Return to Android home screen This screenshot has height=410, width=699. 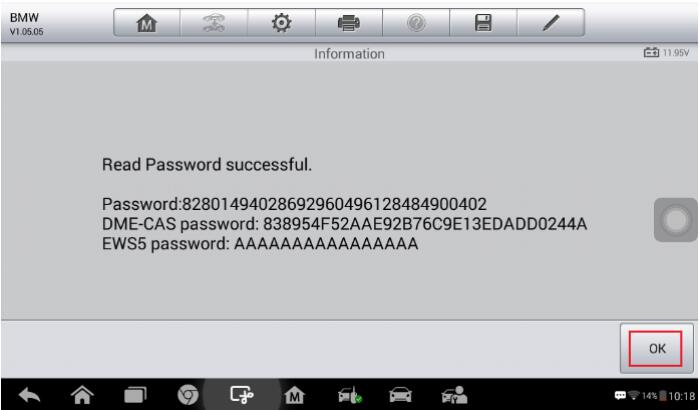click(82, 395)
